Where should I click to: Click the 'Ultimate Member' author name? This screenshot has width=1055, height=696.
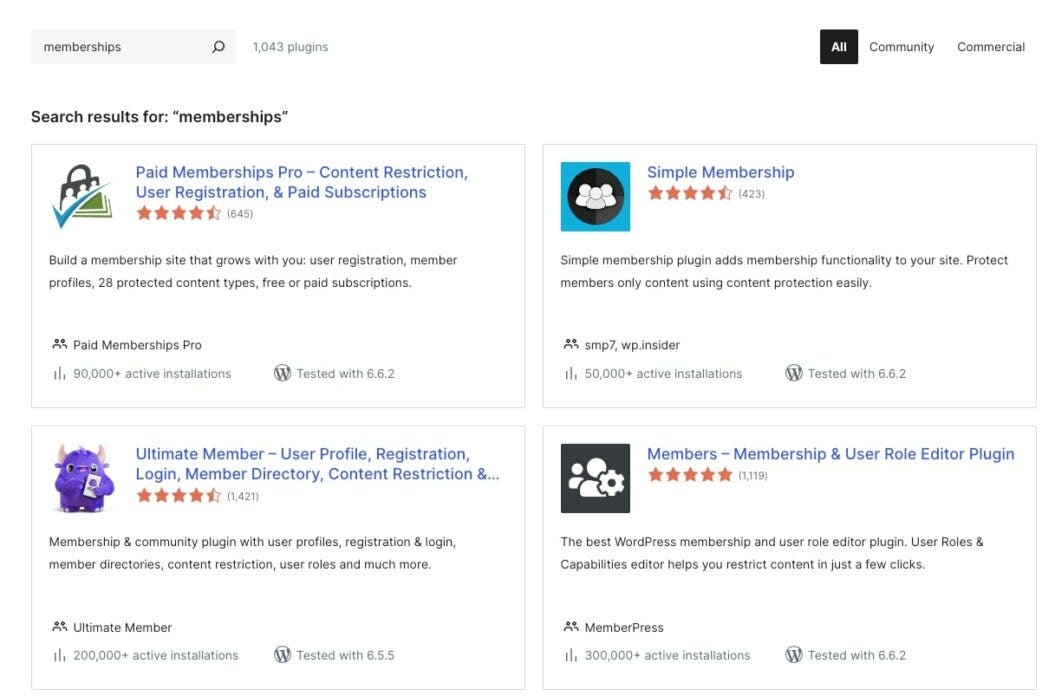coord(122,627)
